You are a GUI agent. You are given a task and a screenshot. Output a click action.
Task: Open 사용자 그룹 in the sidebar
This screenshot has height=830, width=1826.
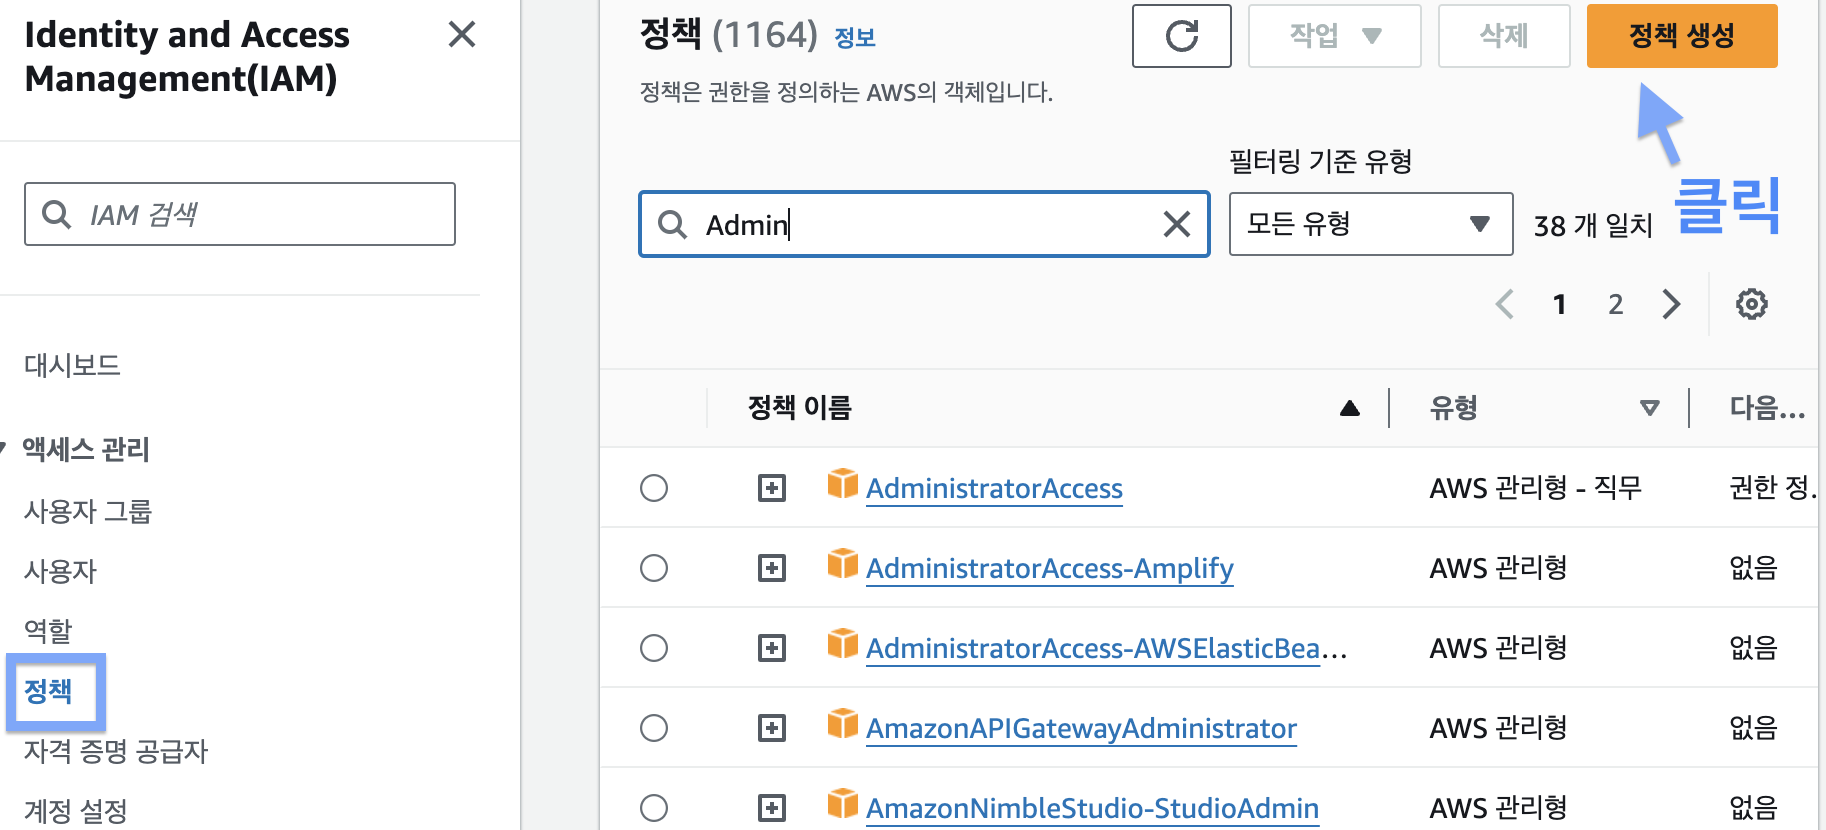88,511
